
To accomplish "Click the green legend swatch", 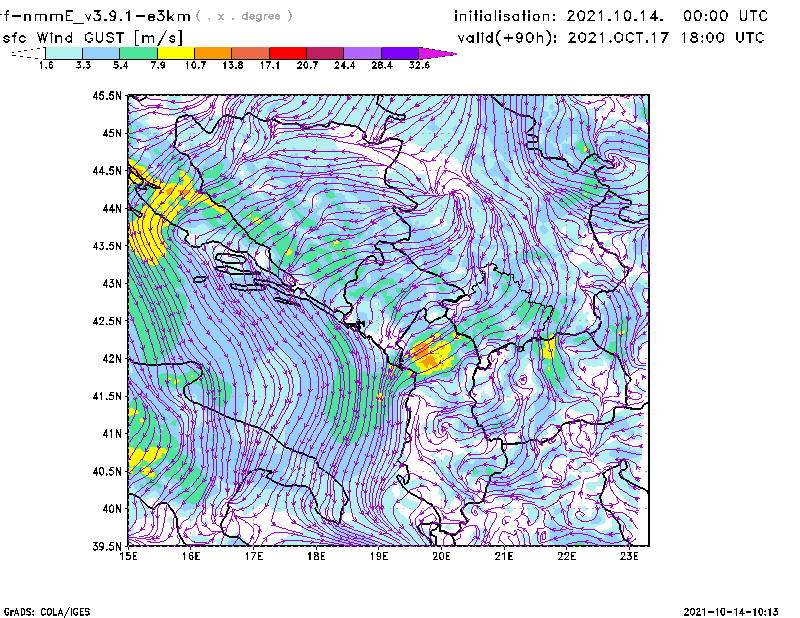I will pyautogui.click(x=138, y=53).
